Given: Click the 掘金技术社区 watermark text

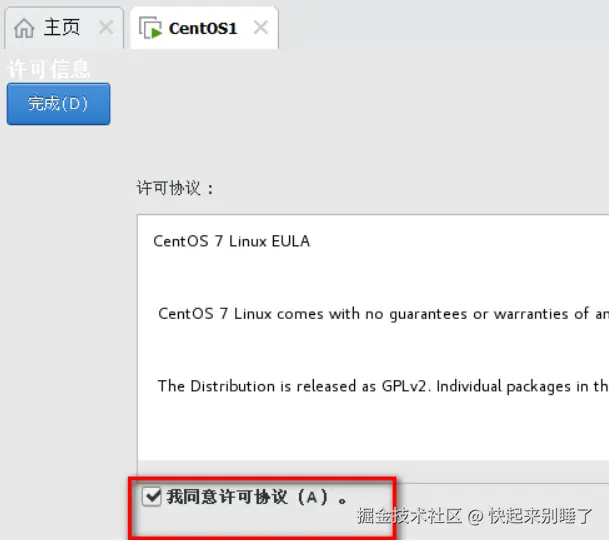Looking at the screenshot, I should [x=409, y=516].
